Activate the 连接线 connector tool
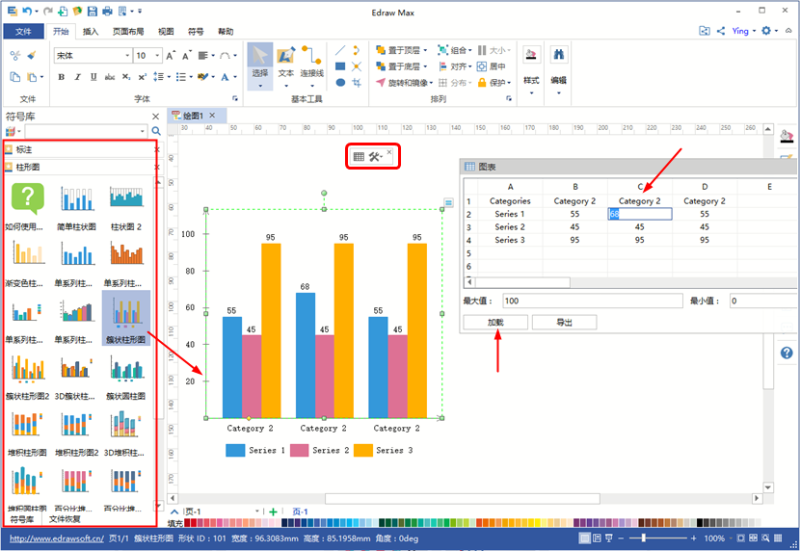 (312, 60)
